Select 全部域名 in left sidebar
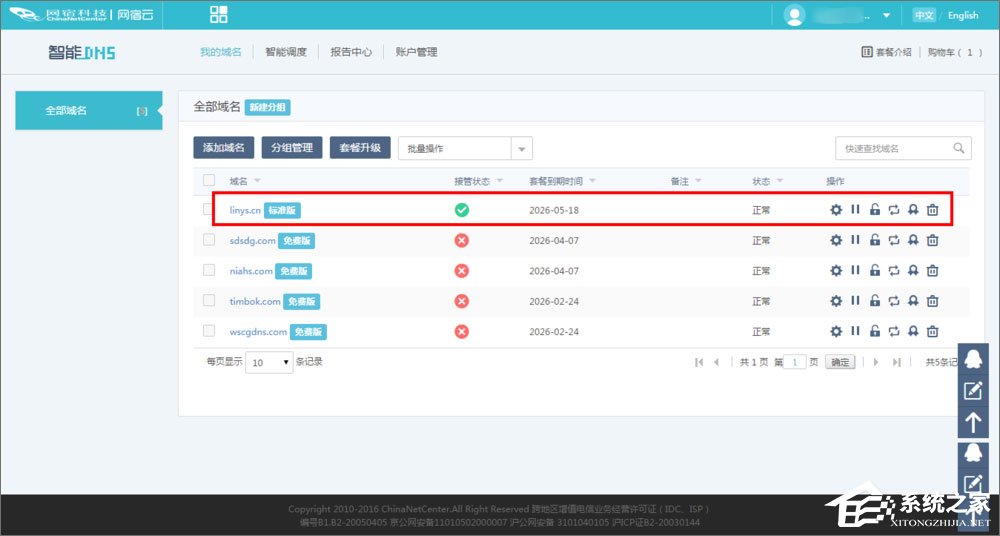 coord(89,110)
